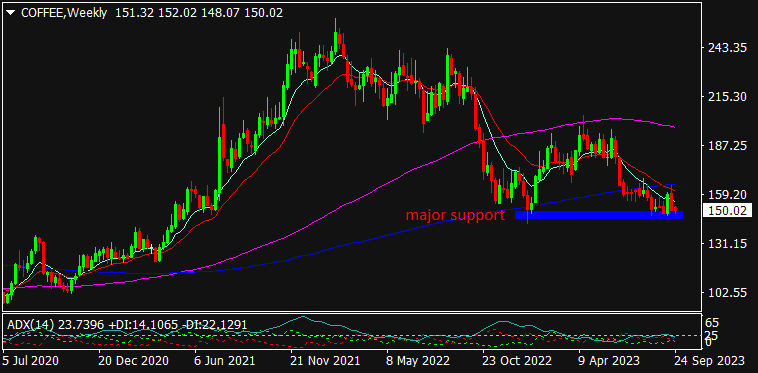Click the 131.15 price axis label
The width and height of the screenshot is (758, 373).
click(x=727, y=244)
